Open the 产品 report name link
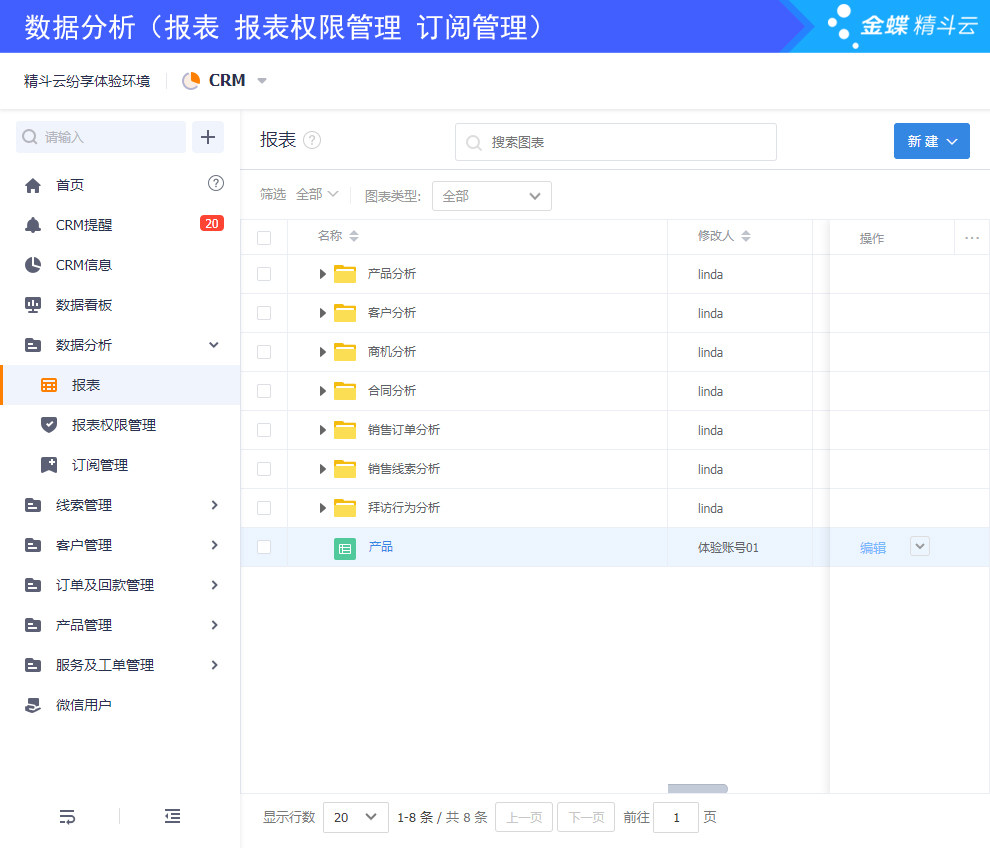The width and height of the screenshot is (990, 848). 381,547
